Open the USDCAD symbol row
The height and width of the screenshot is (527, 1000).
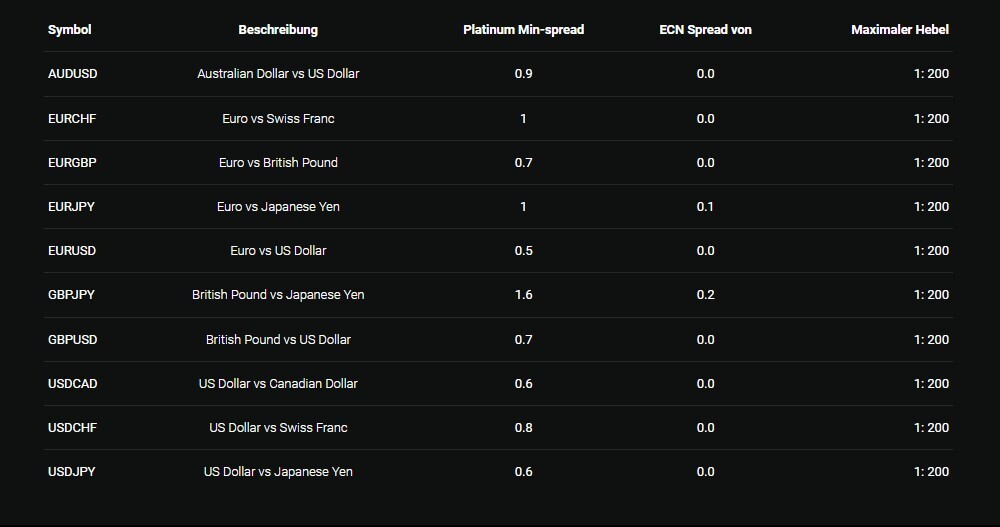pyautogui.click(x=73, y=384)
